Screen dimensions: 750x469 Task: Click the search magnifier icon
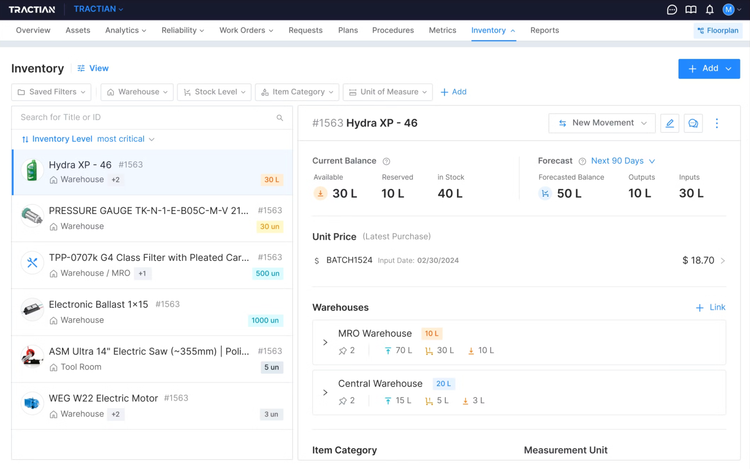pos(280,118)
